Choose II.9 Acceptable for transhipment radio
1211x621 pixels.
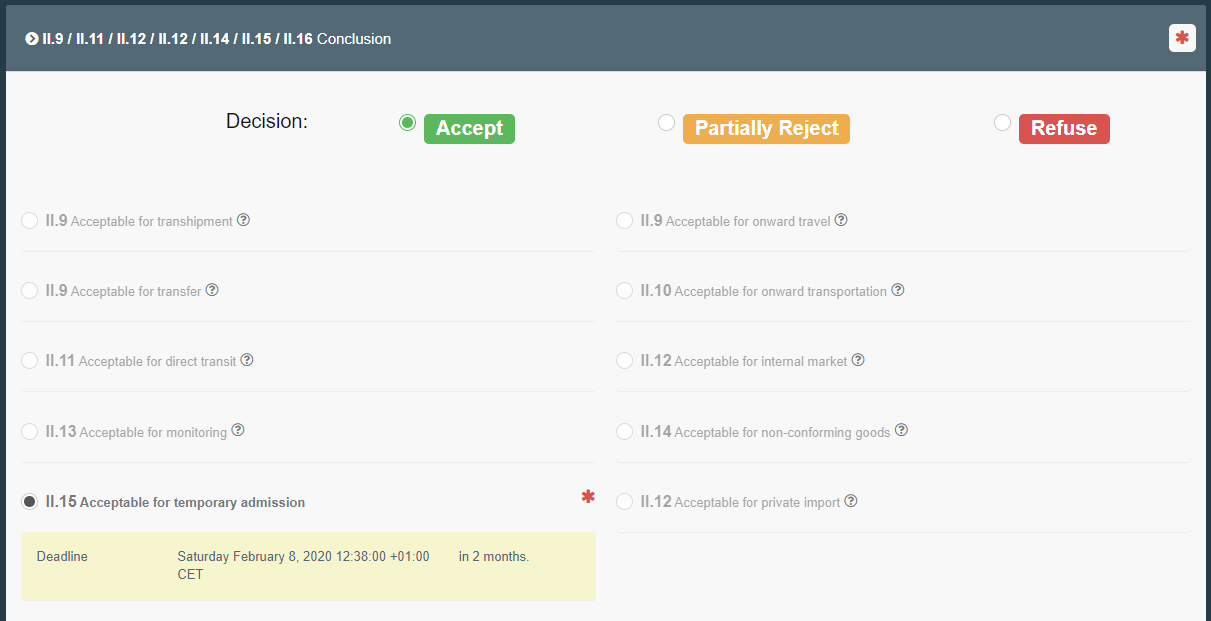coord(30,220)
